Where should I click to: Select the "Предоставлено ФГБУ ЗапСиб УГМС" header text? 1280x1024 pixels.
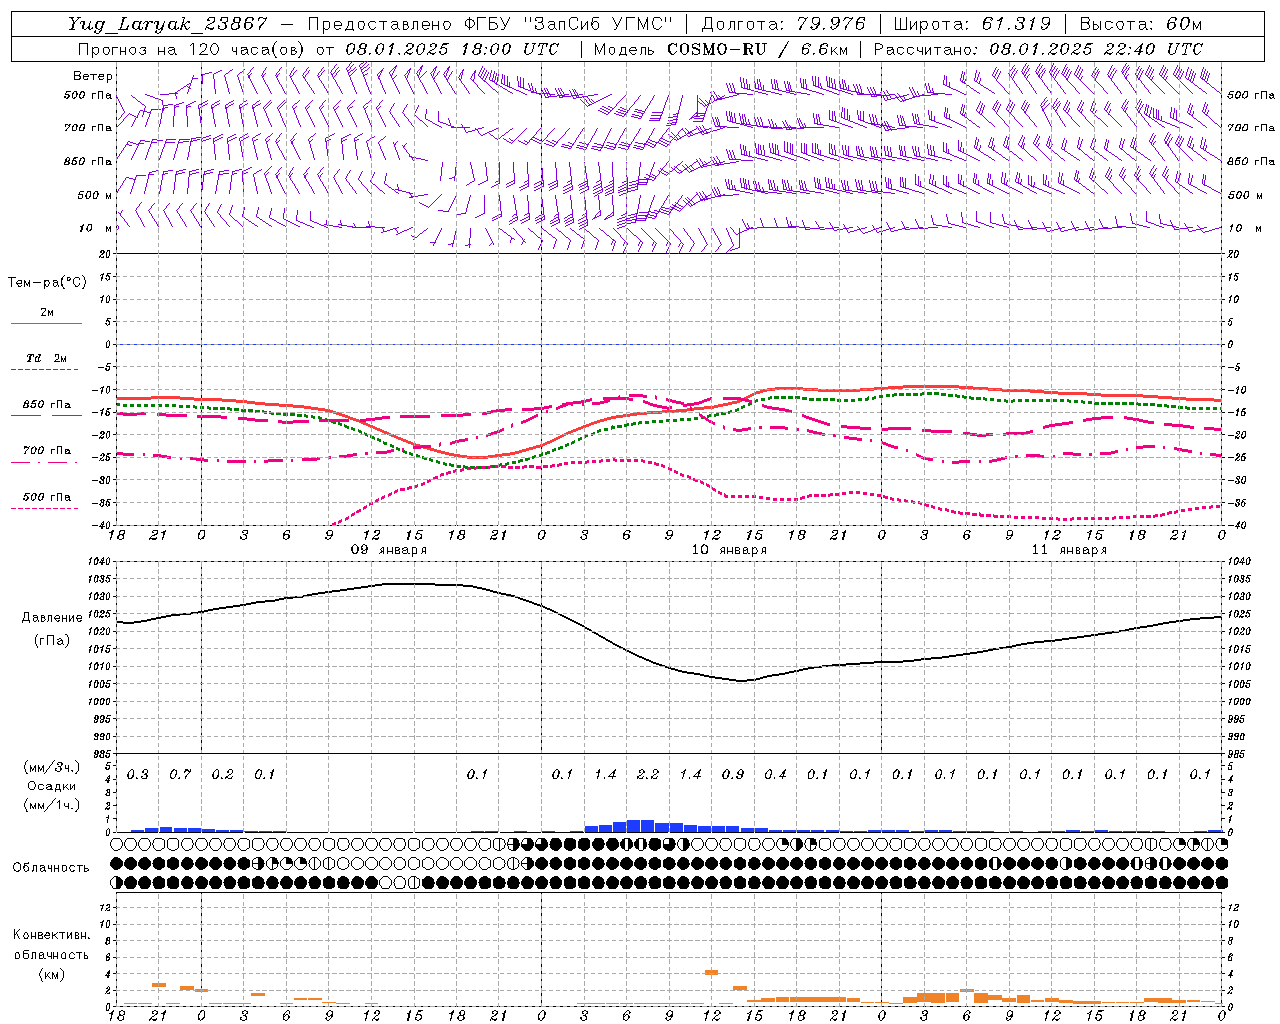coord(490,24)
